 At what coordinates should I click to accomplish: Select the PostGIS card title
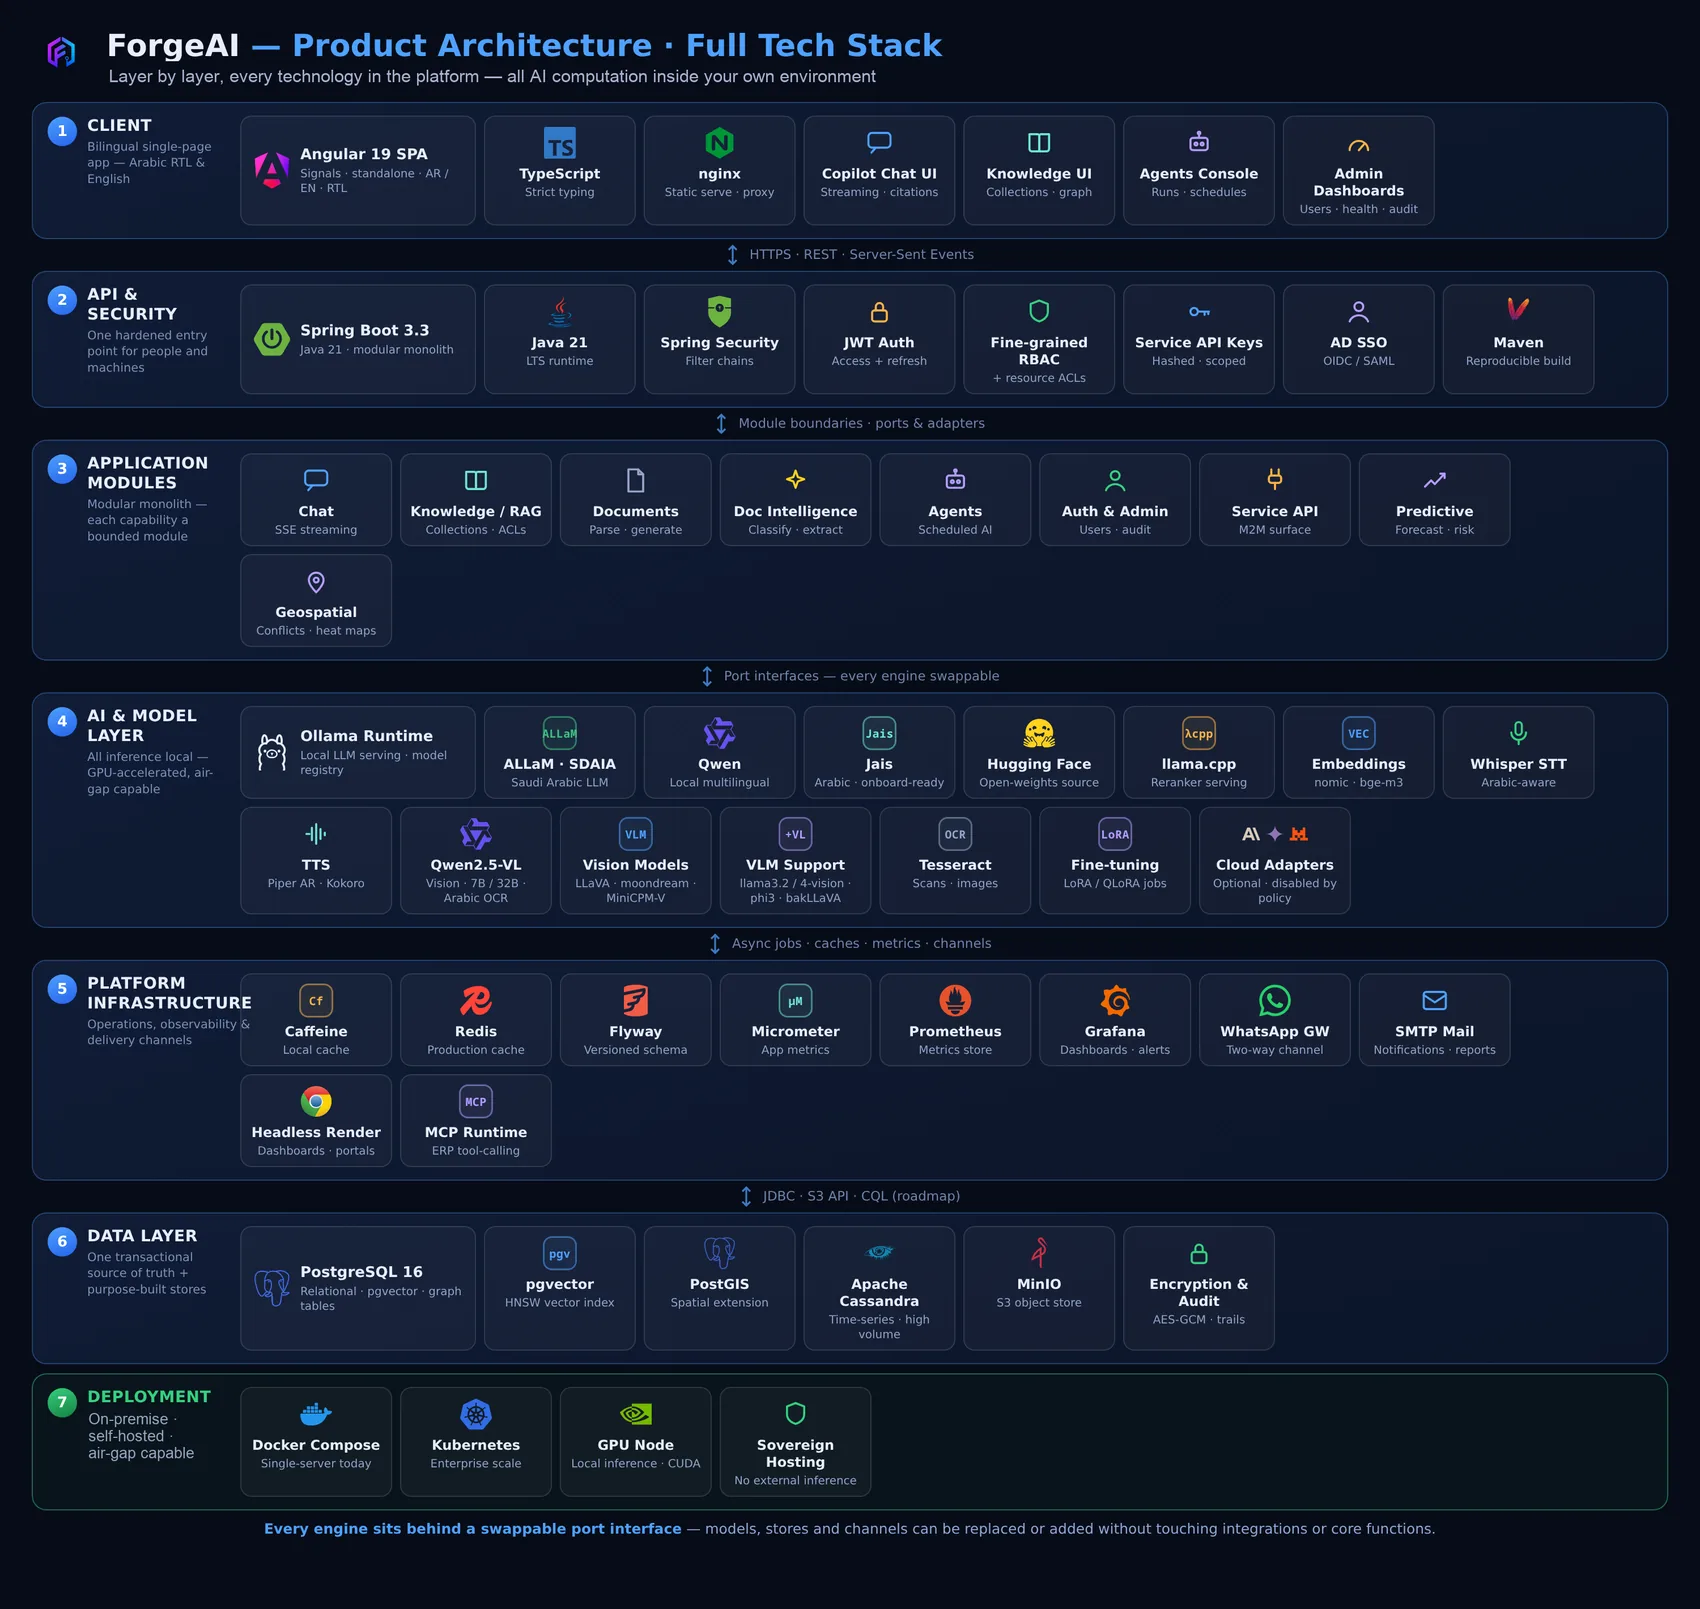point(720,1284)
